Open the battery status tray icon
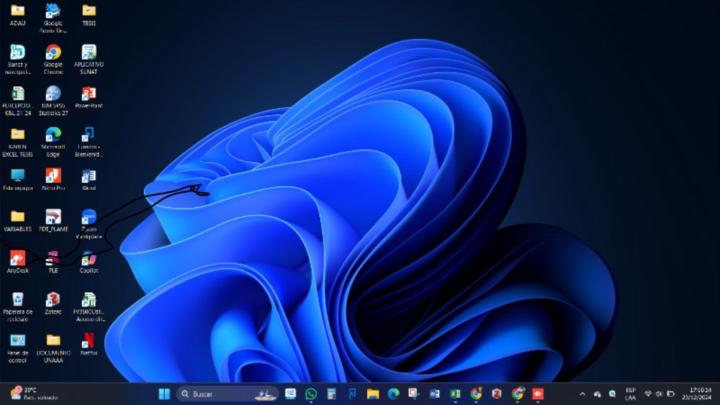 pyautogui.click(x=670, y=394)
